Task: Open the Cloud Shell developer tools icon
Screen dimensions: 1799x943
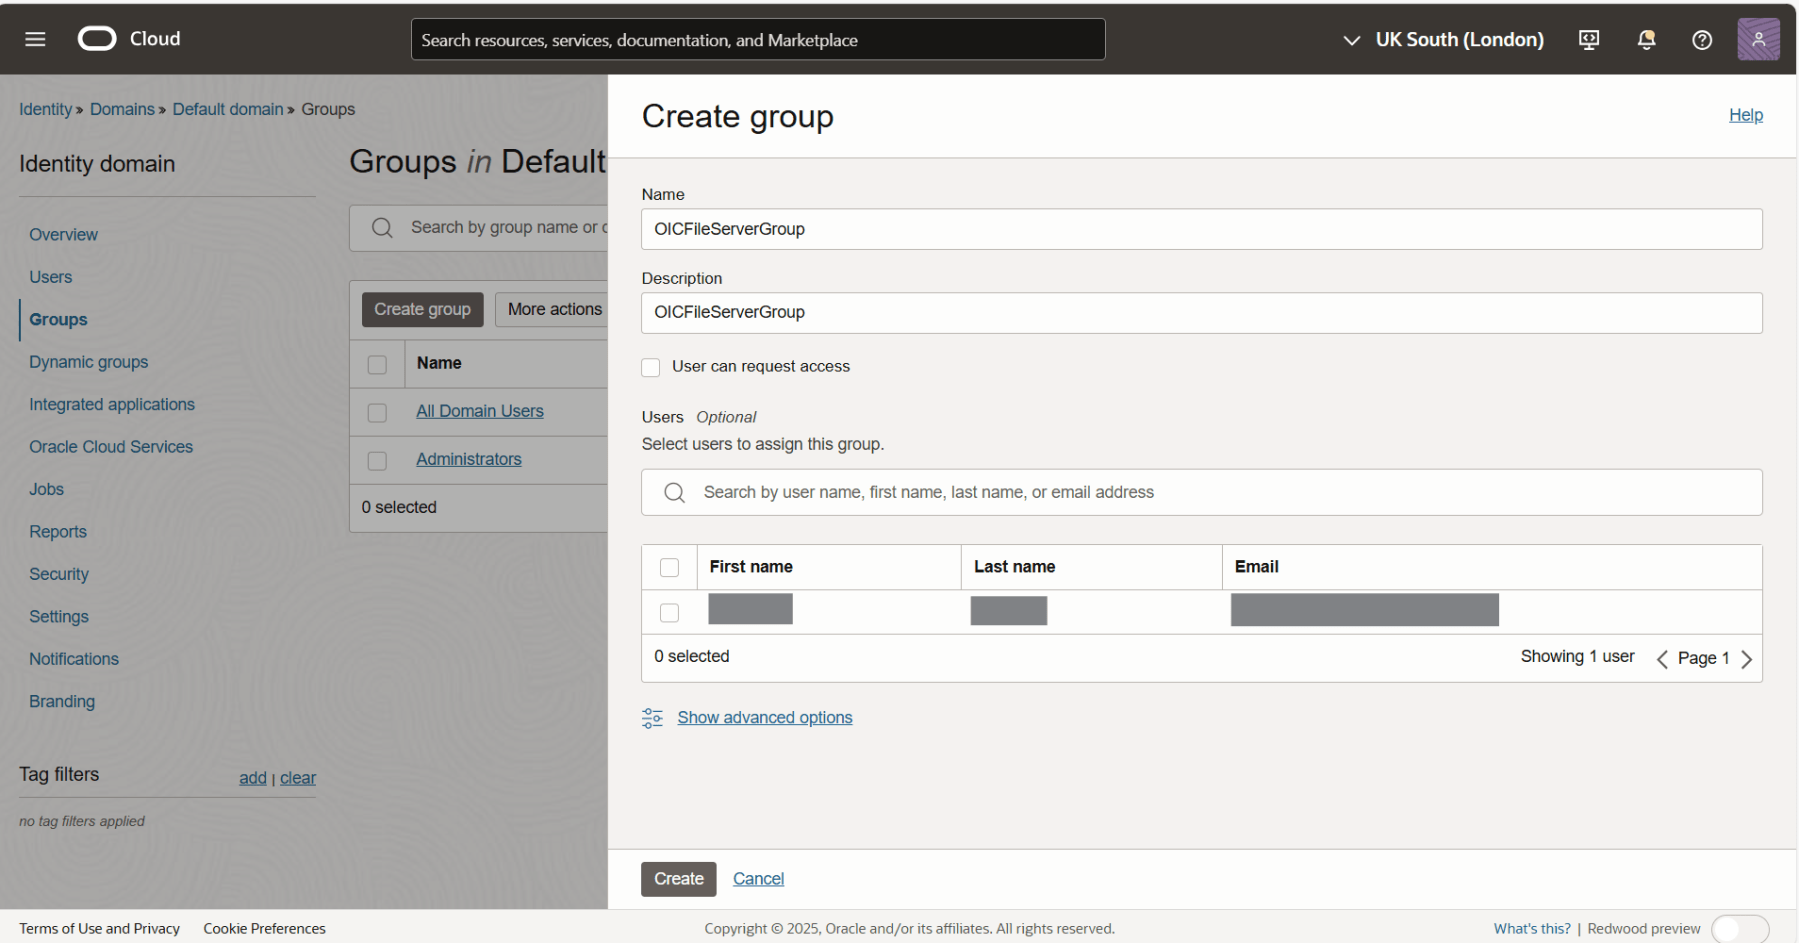Action: pos(1588,40)
